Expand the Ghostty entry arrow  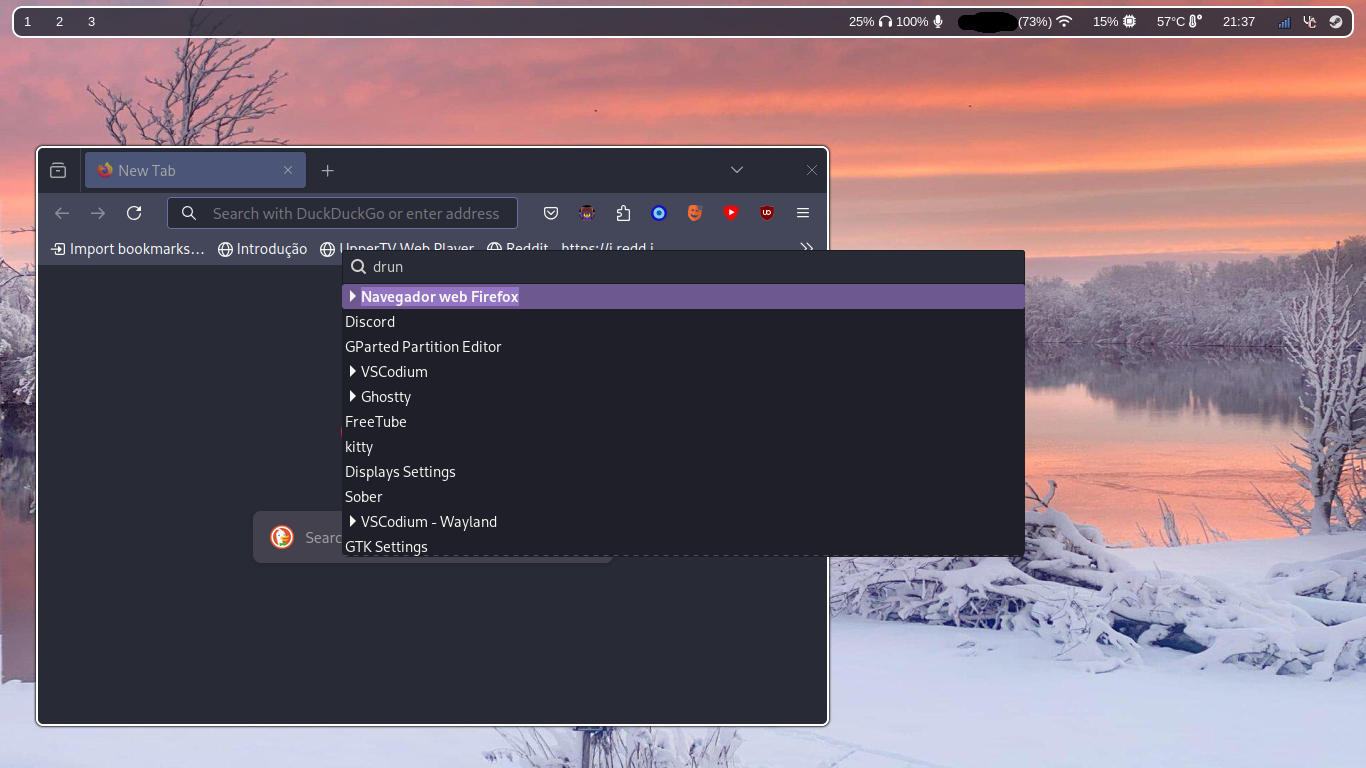point(352,396)
